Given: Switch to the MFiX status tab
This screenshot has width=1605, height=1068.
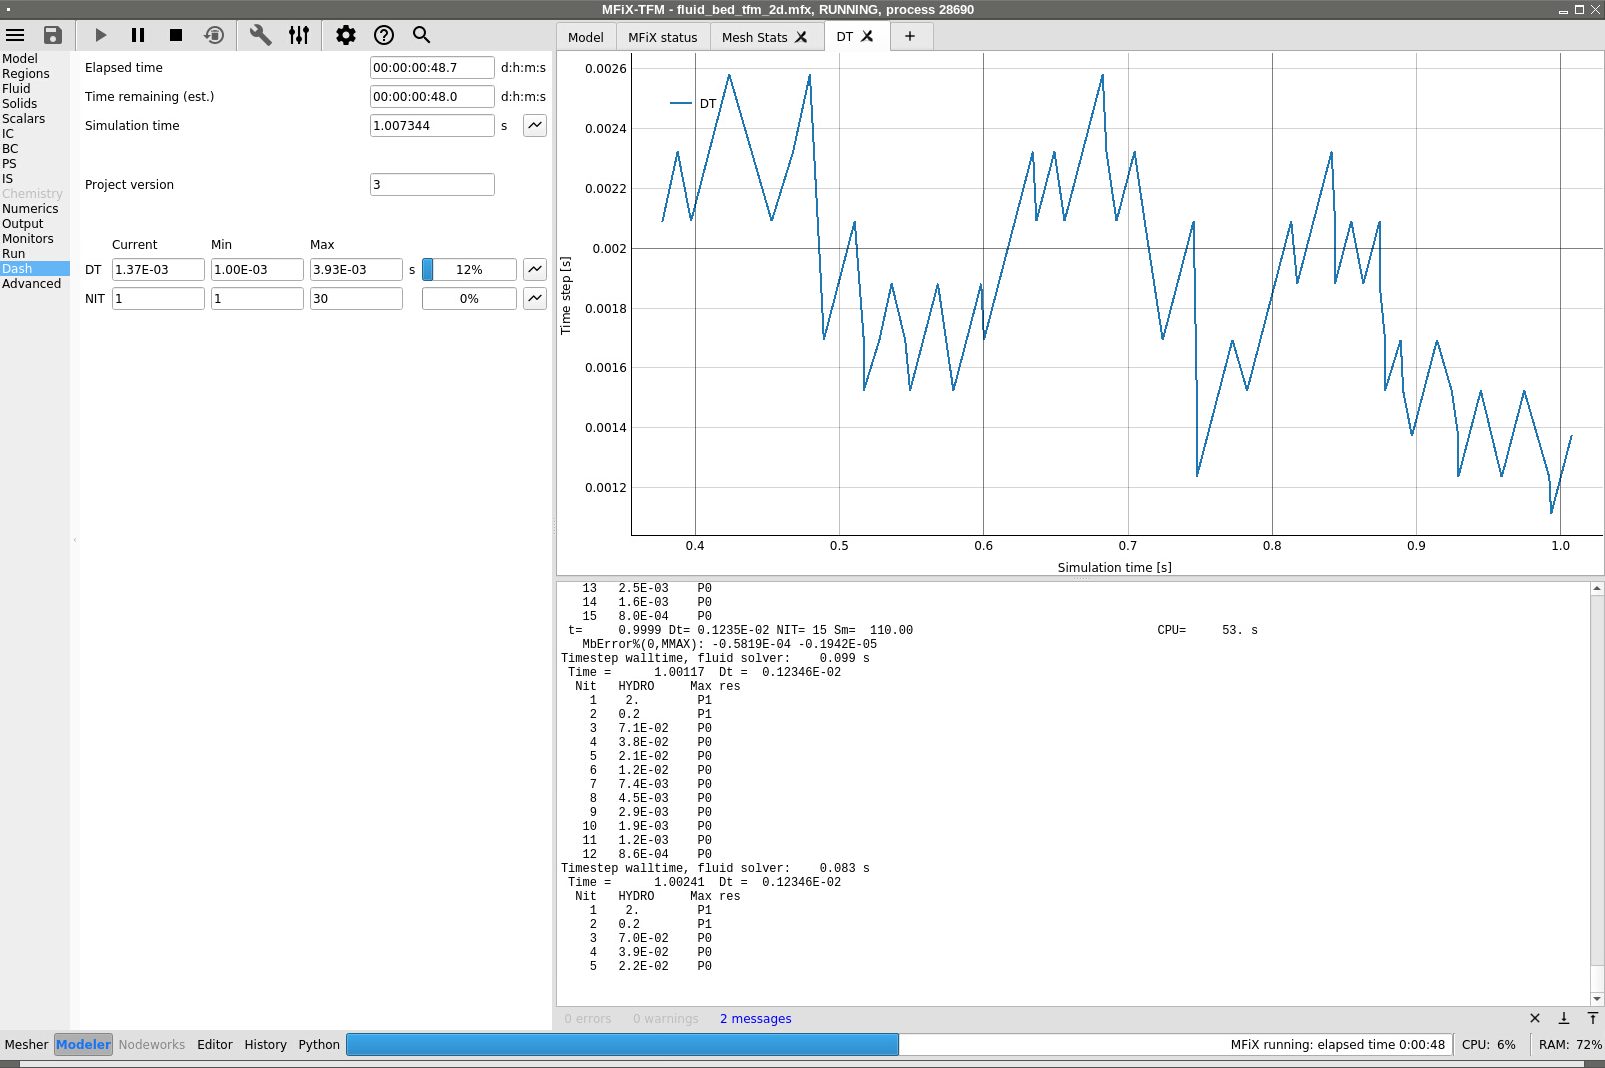Looking at the screenshot, I should [x=662, y=37].
